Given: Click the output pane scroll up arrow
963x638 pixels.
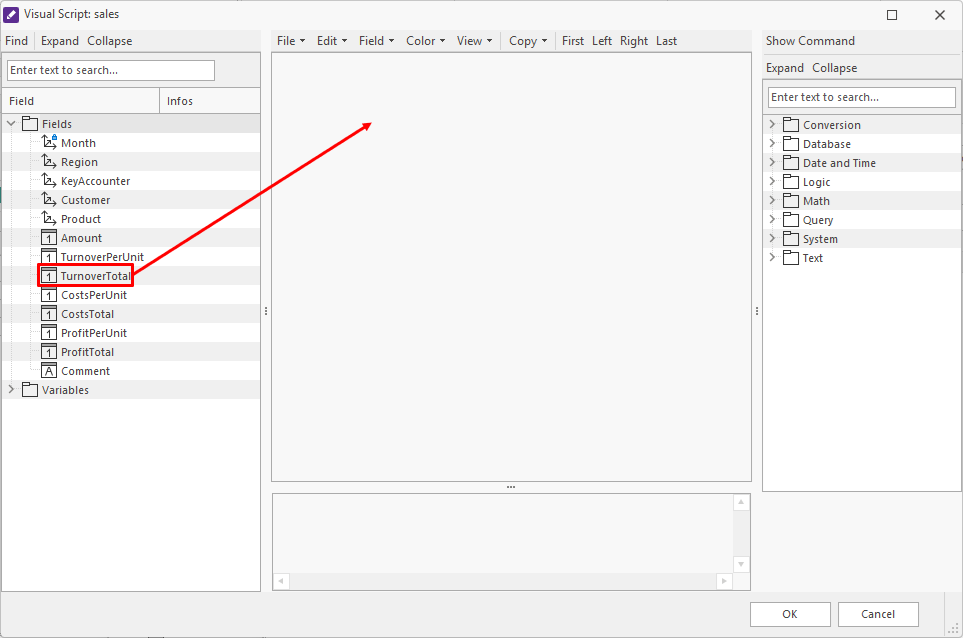Looking at the screenshot, I should tap(741, 502).
